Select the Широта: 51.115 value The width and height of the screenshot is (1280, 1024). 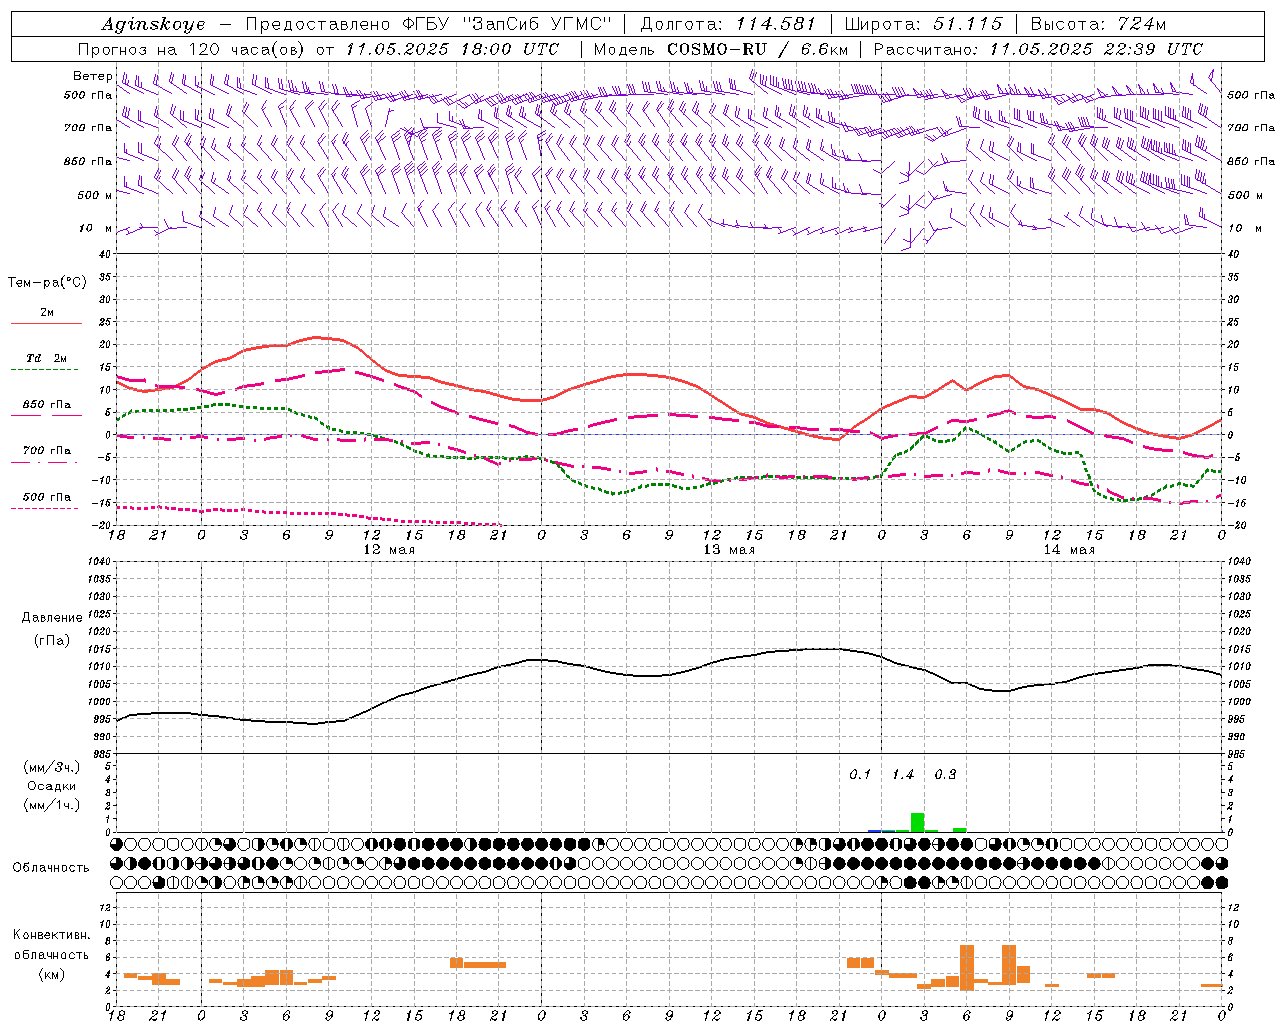[923, 24]
